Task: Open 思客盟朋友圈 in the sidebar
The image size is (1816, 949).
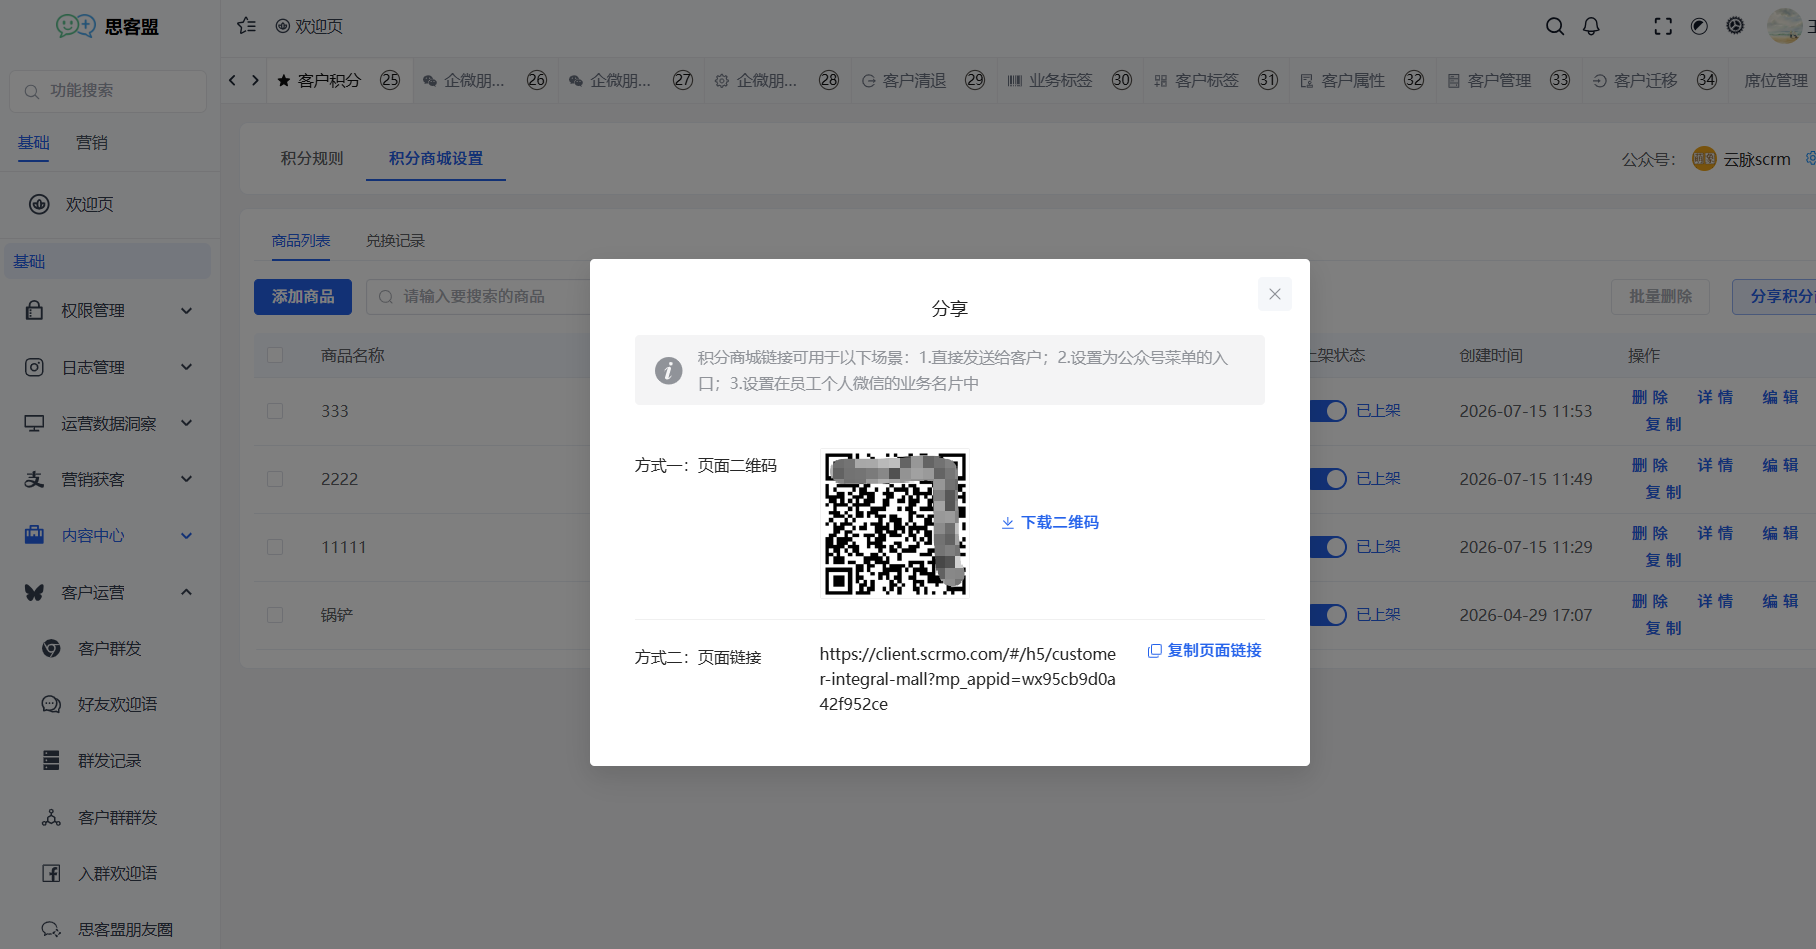Action: (x=110, y=930)
